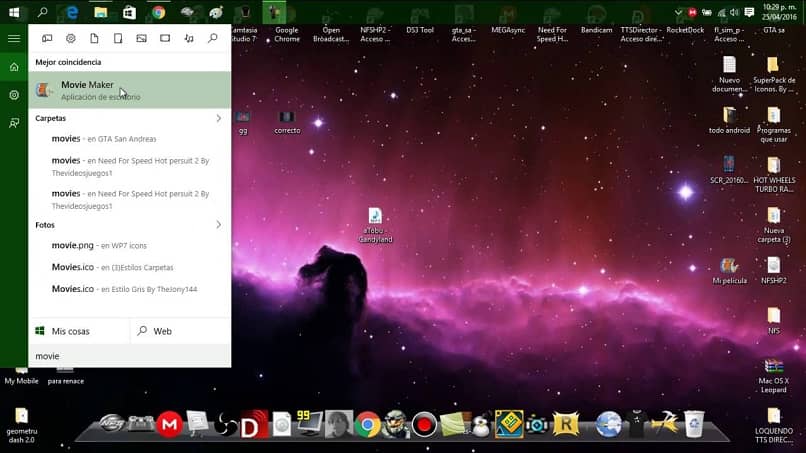806x453 pixels.
Task: Filter search results by apps icon
Action: [47, 39]
